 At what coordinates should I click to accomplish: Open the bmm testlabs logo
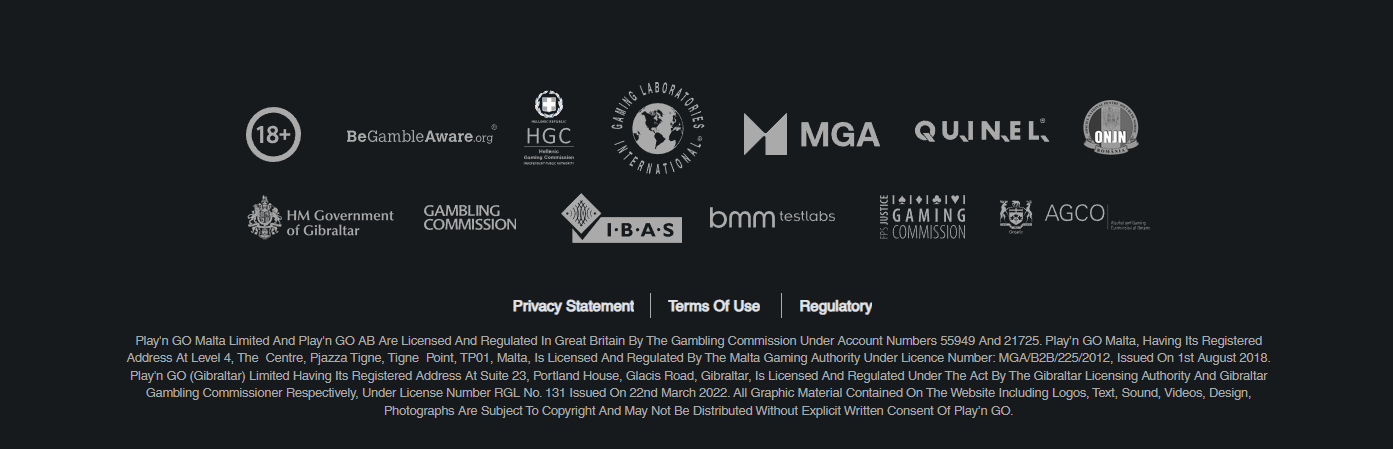[772, 216]
